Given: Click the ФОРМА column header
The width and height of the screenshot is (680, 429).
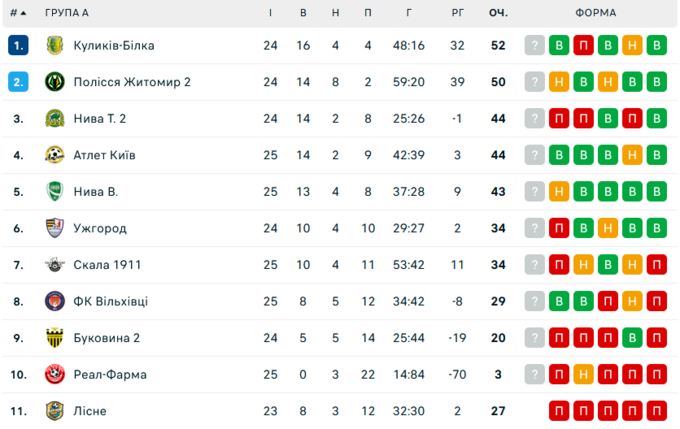Looking at the screenshot, I should pyautogui.click(x=595, y=13).
